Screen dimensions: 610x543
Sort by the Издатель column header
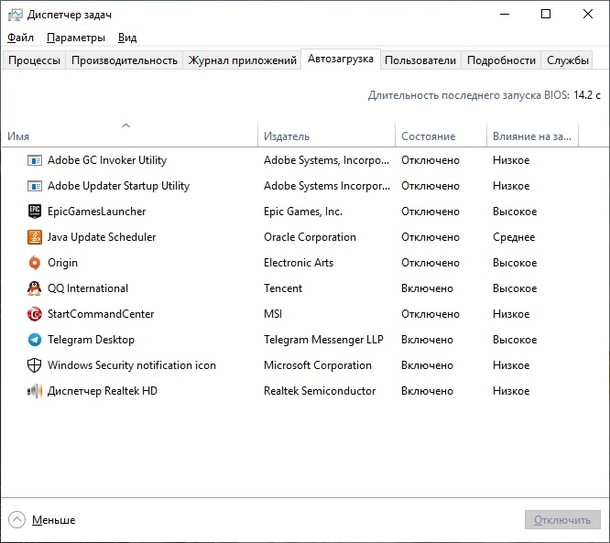click(326, 135)
